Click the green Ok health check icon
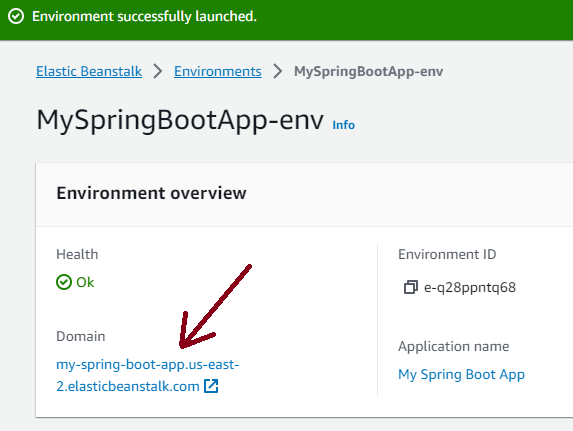 coord(64,282)
